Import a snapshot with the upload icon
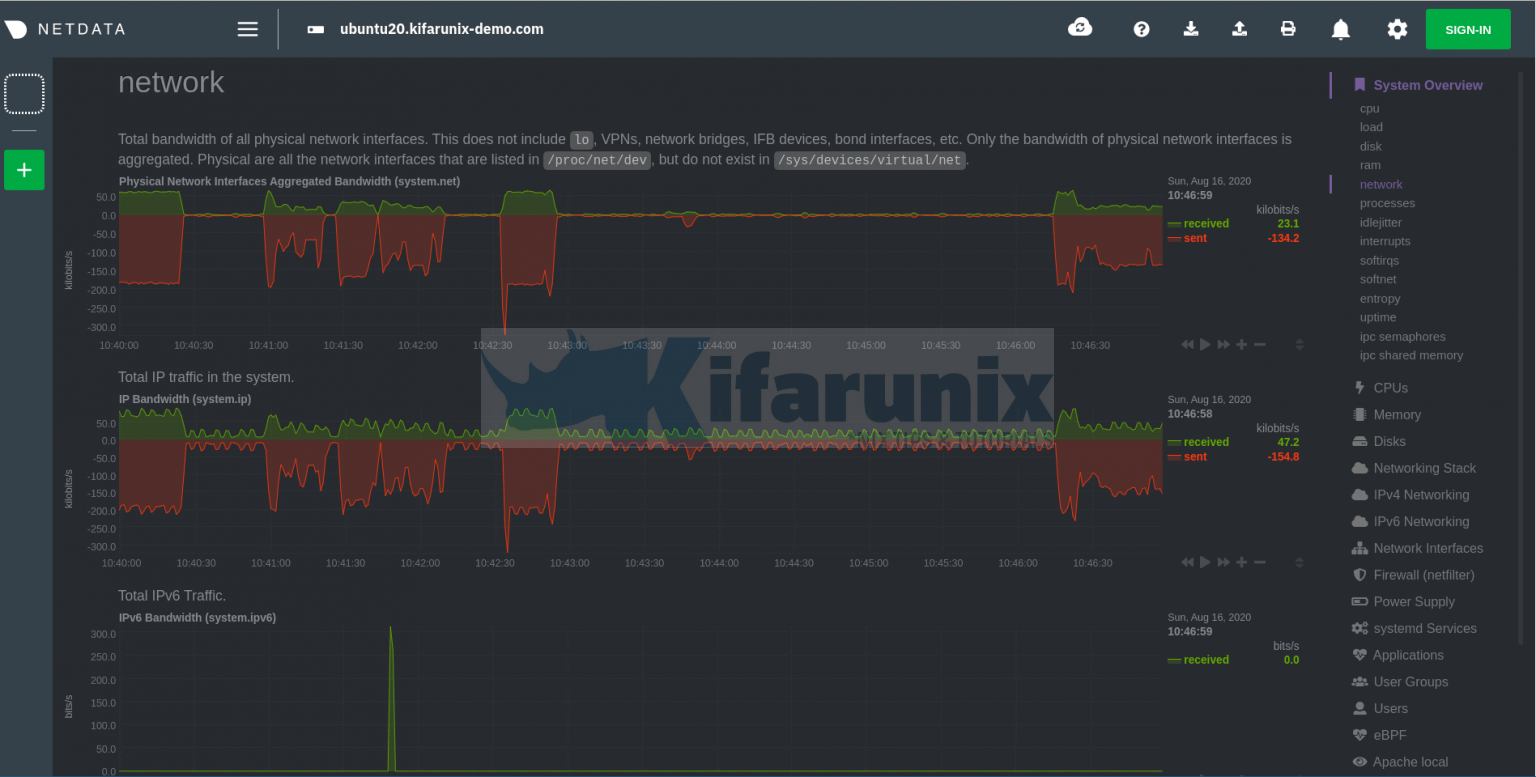The width and height of the screenshot is (1536, 777). (x=1239, y=29)
